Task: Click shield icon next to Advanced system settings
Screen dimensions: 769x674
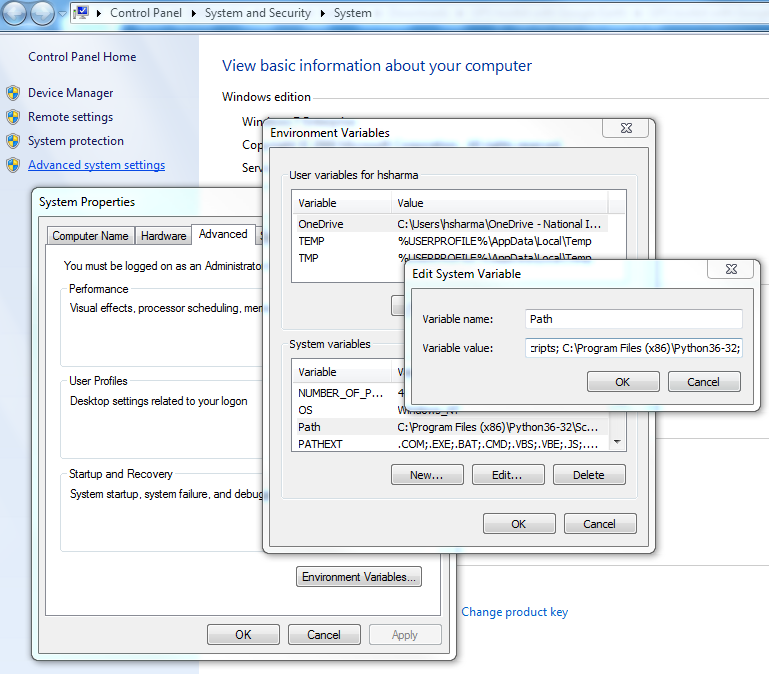Action: coord(13,165)
